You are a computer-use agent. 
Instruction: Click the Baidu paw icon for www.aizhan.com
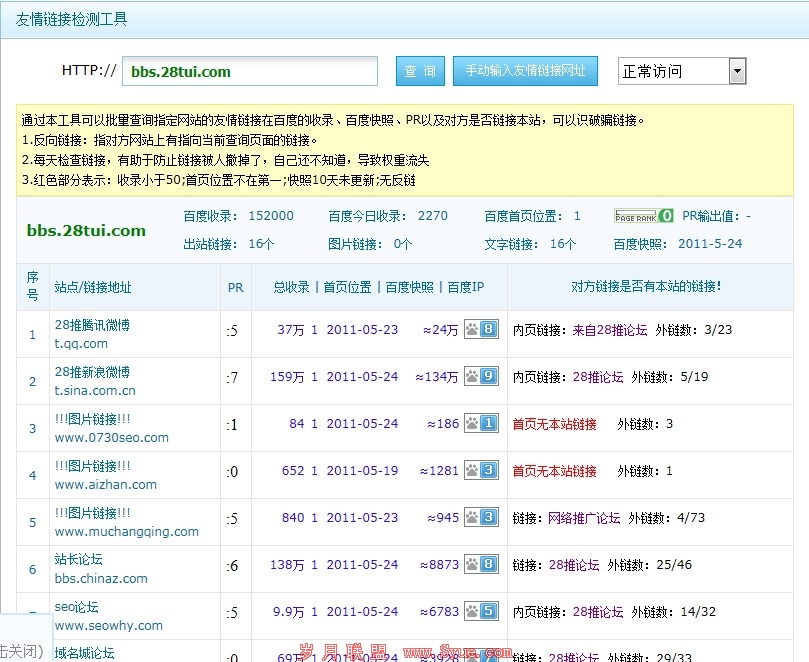[x=481, y=471]
